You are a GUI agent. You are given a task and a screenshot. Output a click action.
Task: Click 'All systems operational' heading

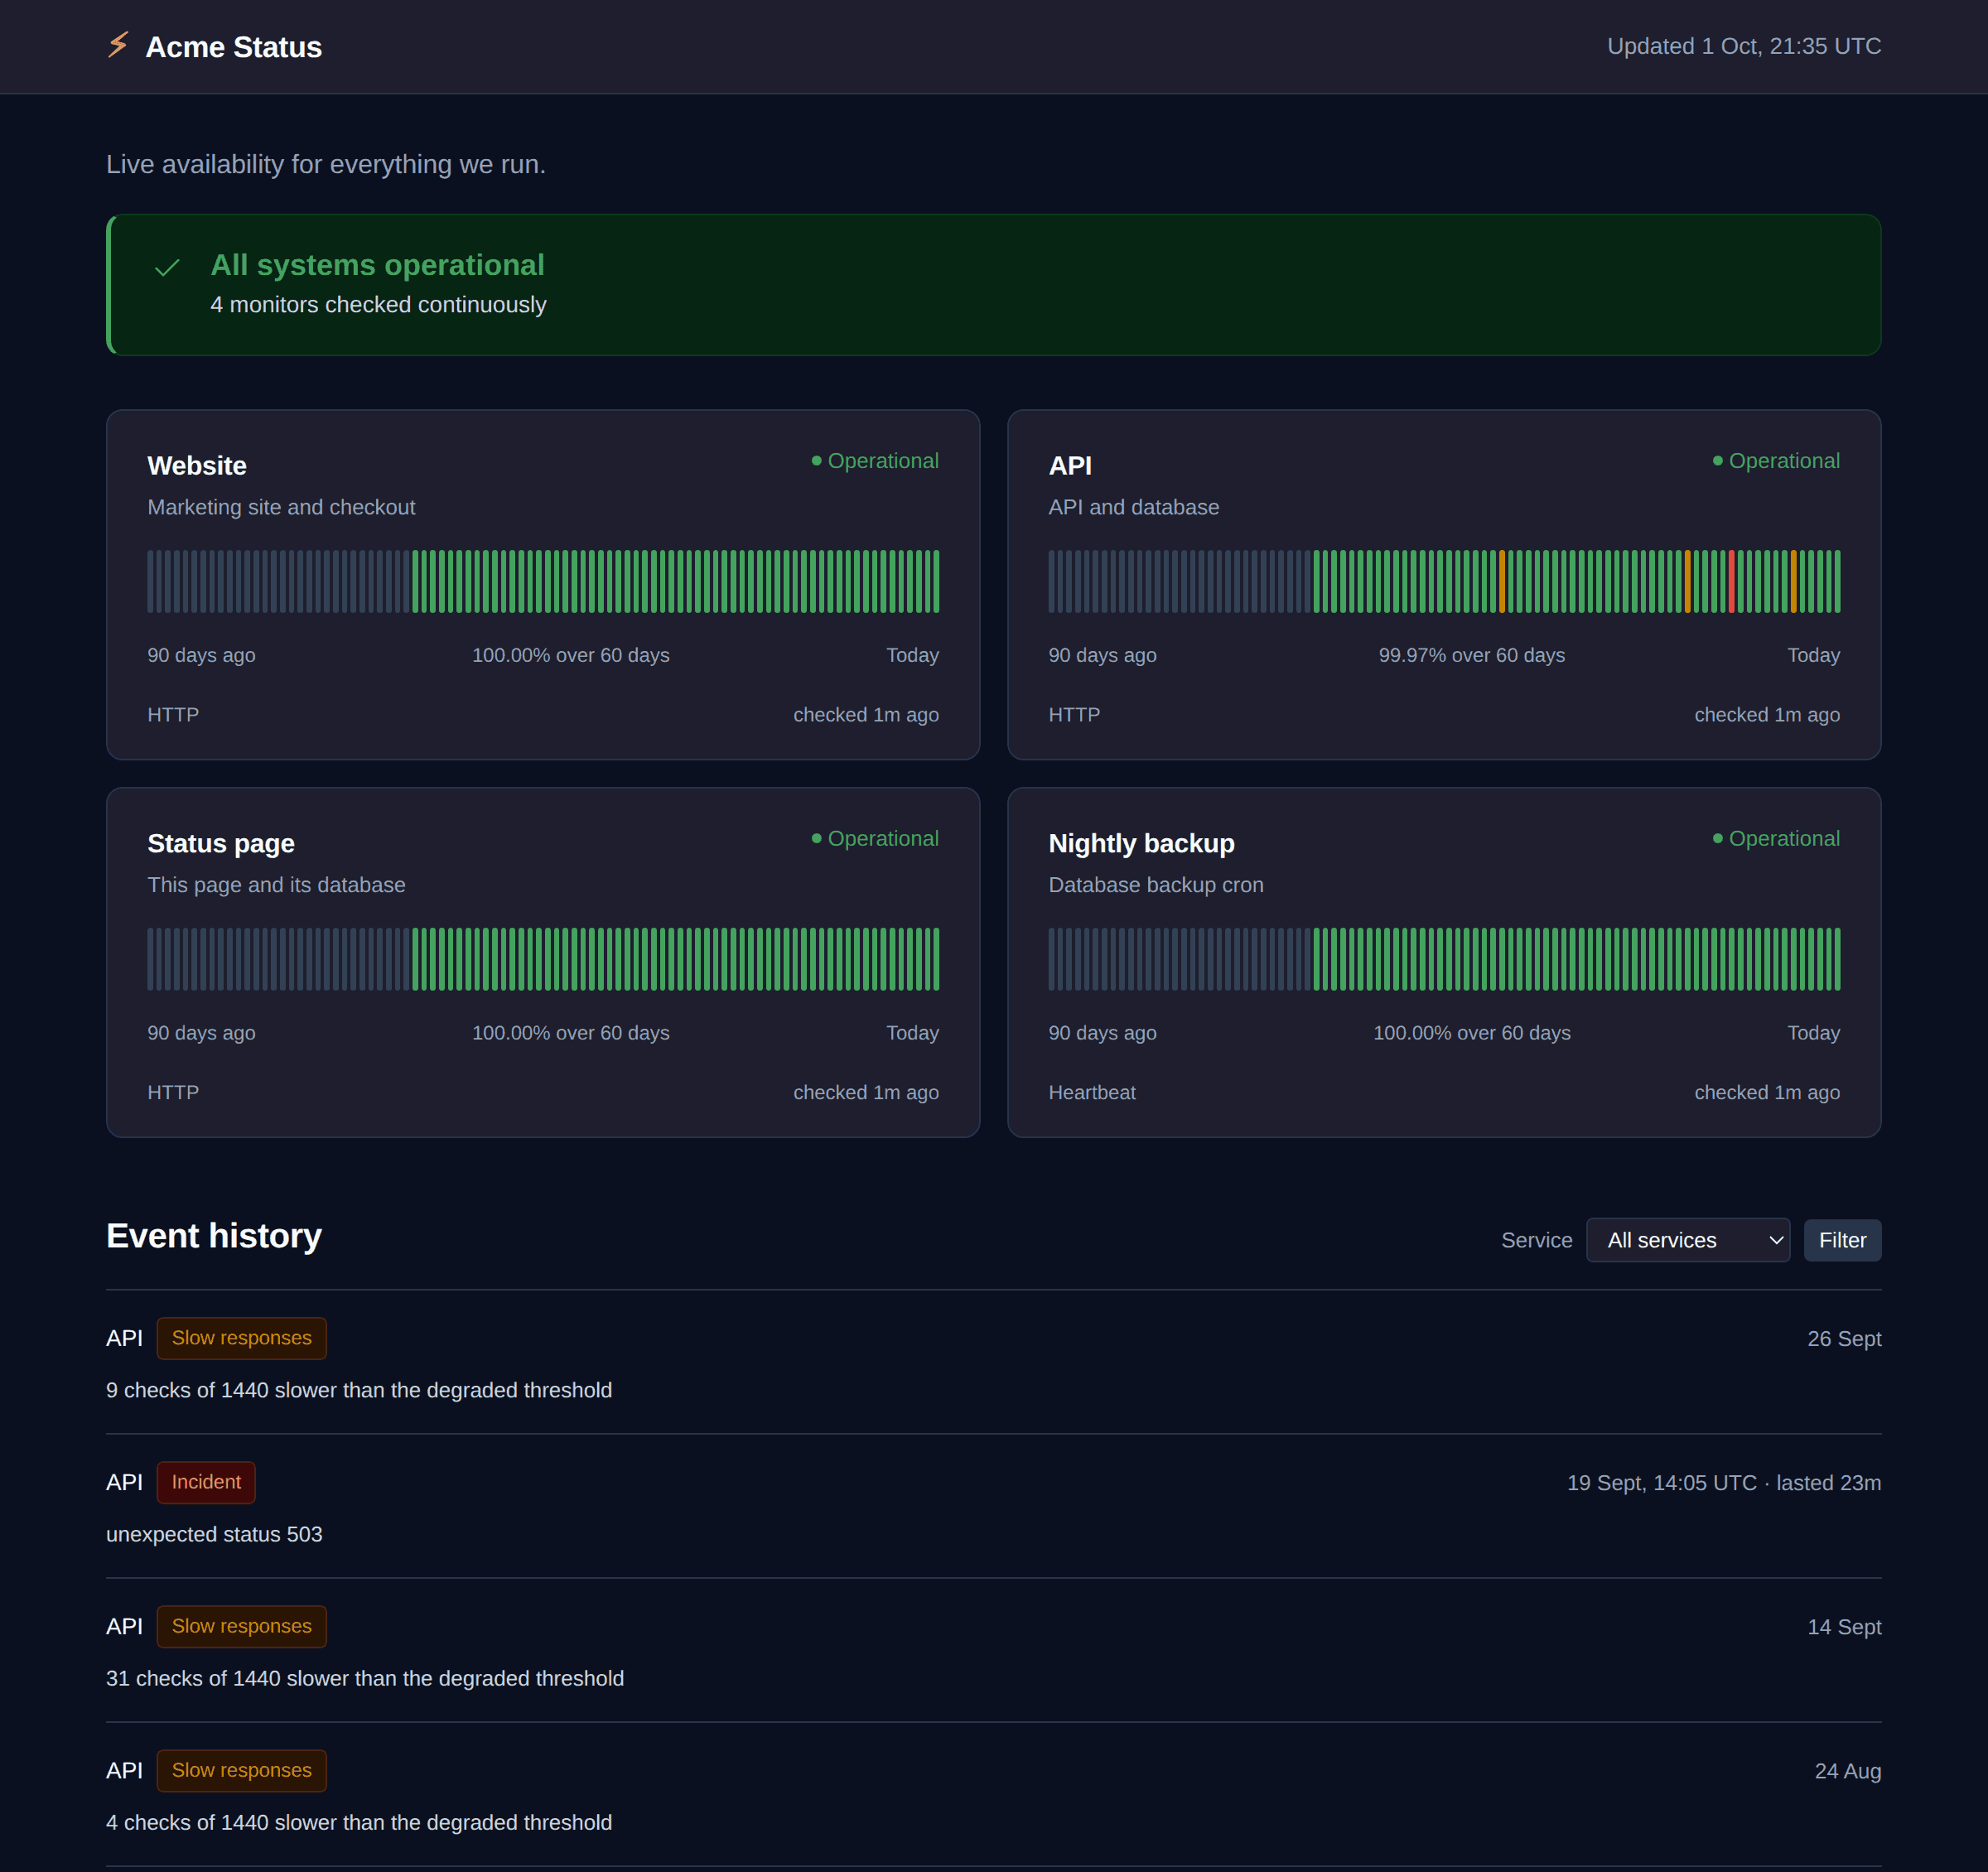click(x=377, y=265)
